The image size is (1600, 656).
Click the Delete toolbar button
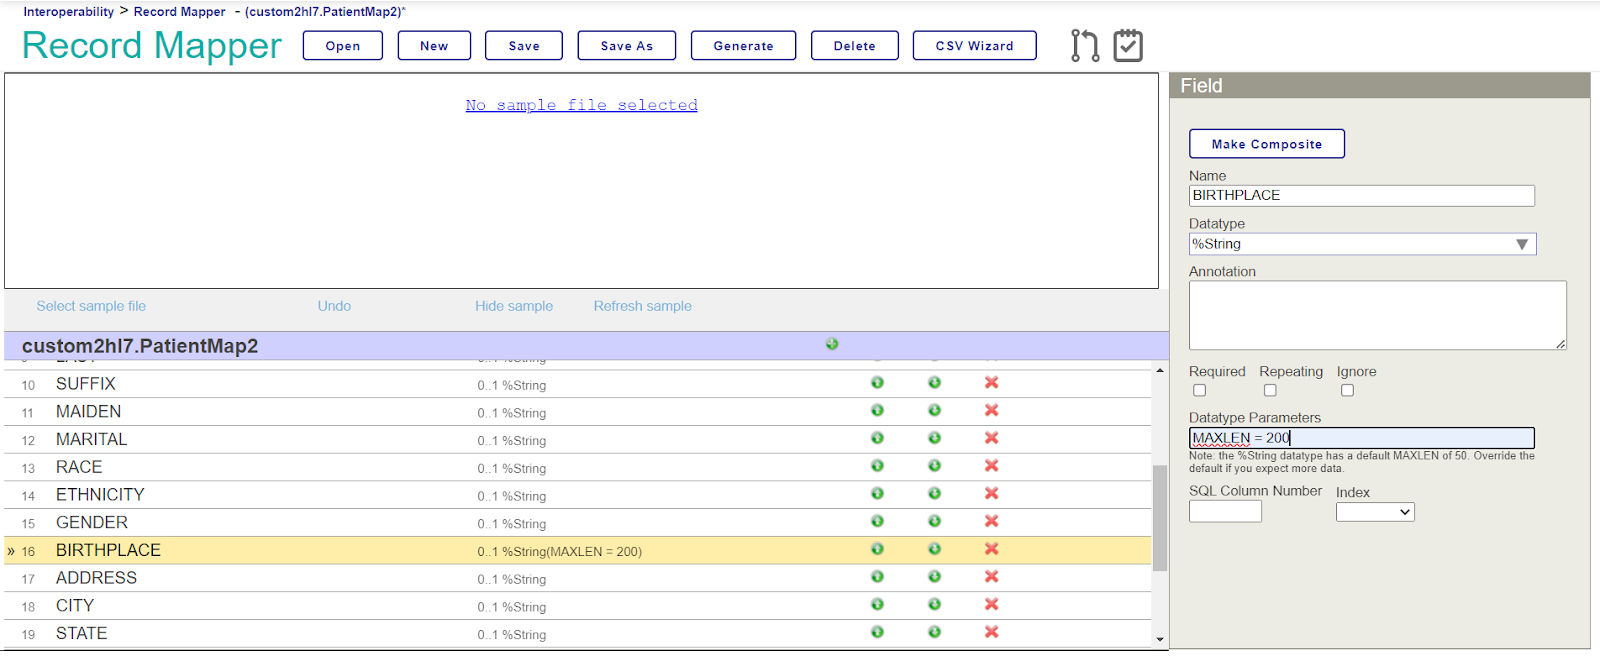855,46
